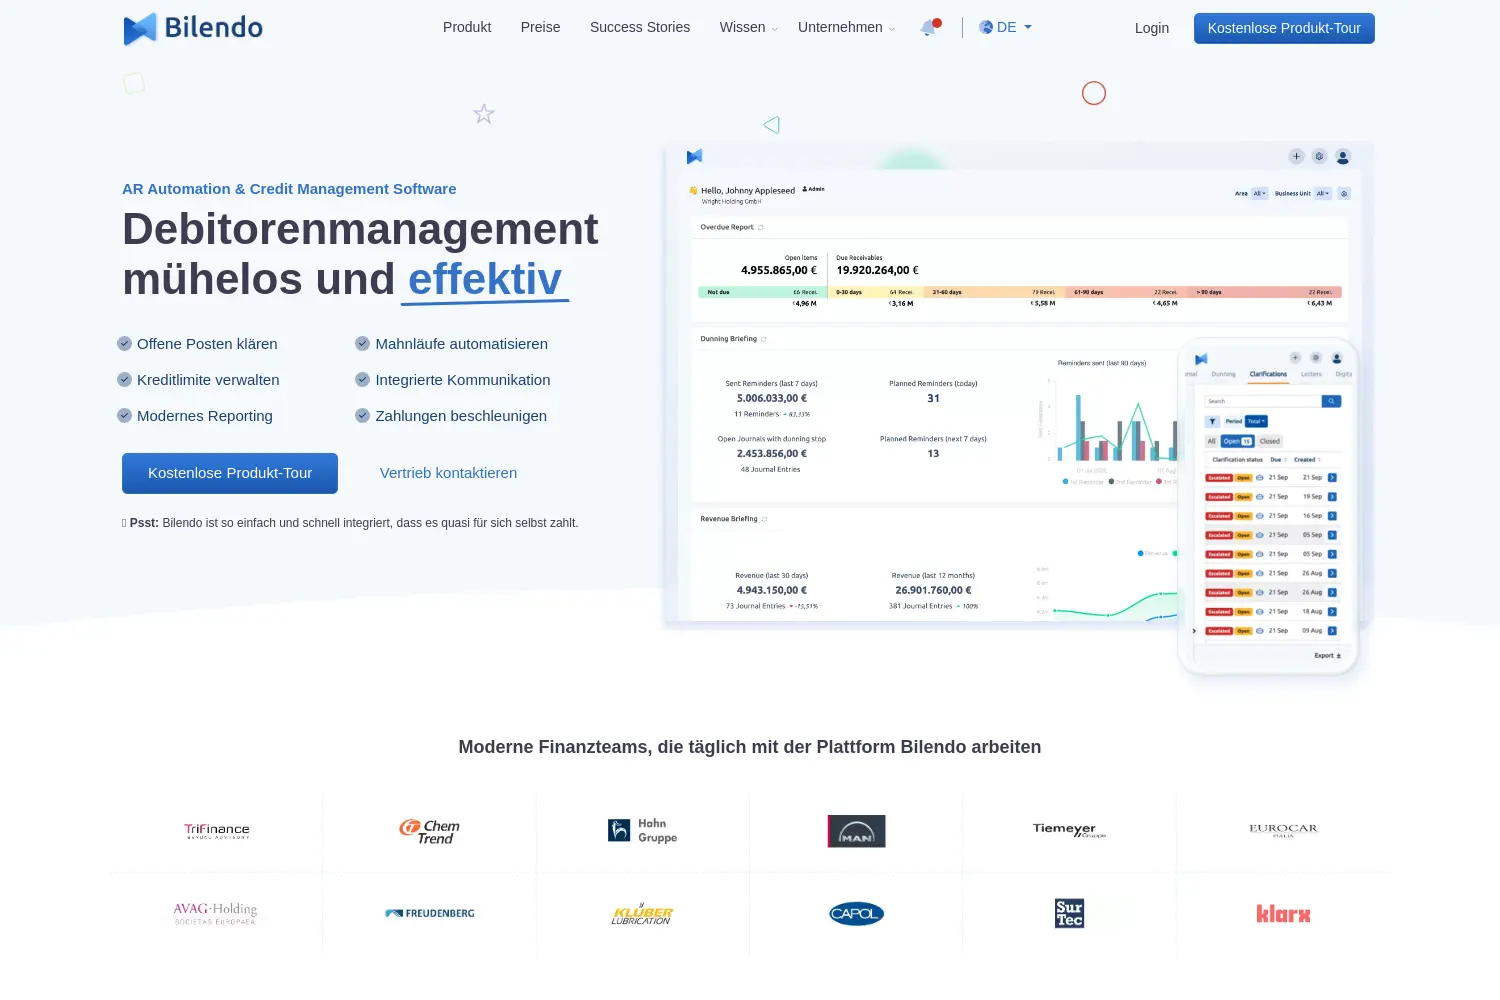Click the AVAG Holding logo

tap(216, 913)
